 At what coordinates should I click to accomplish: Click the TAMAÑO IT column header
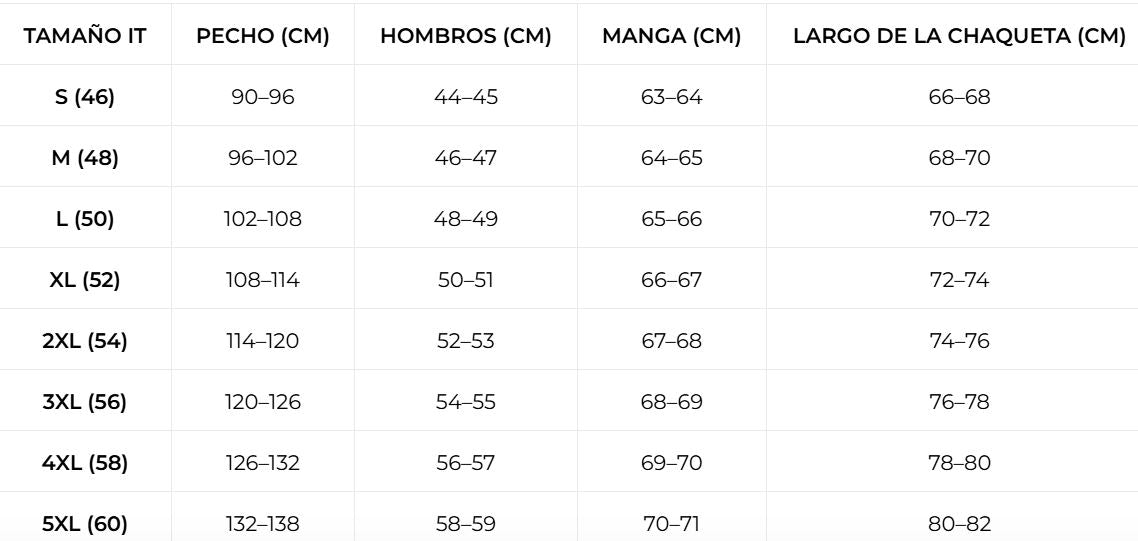point(85,36)
